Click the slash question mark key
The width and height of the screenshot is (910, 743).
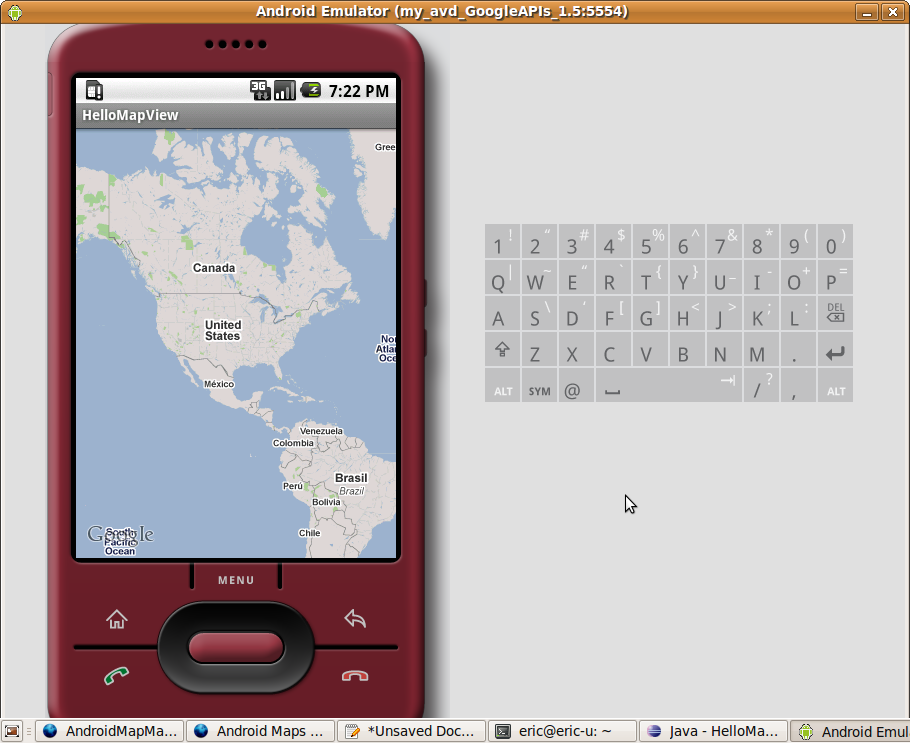coord(761,385)
